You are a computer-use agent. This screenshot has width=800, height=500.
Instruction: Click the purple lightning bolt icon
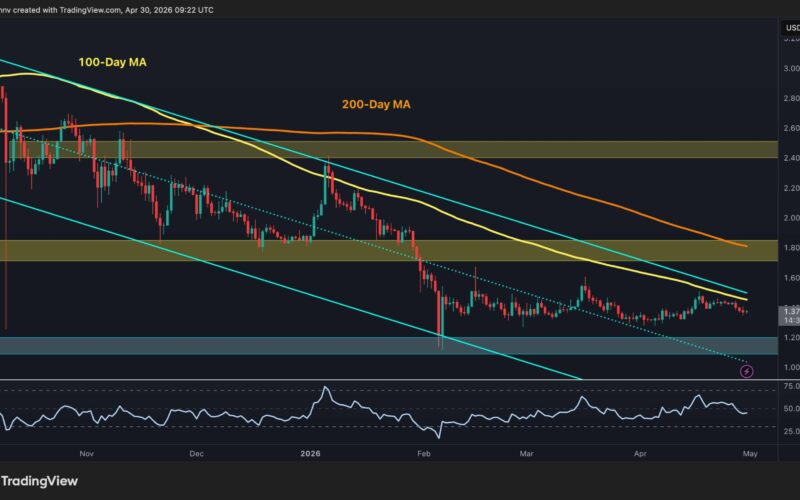(746, 371)
